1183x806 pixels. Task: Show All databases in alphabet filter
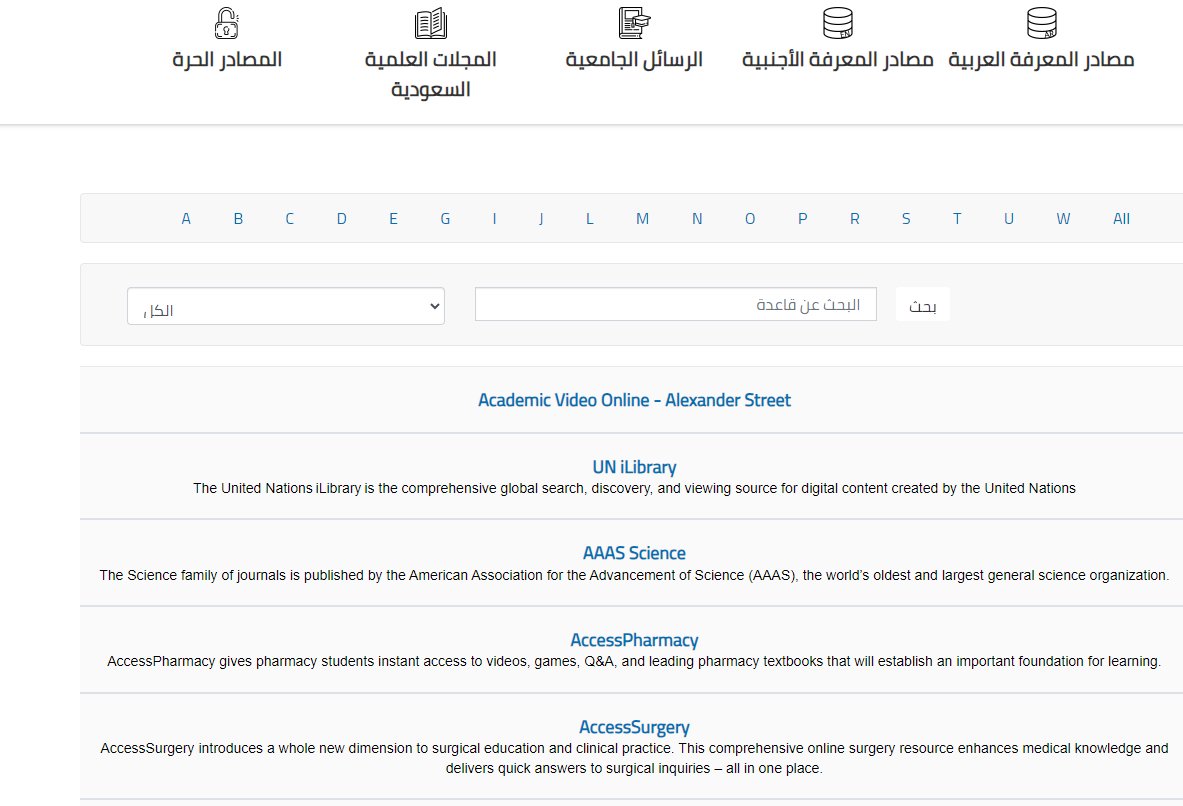pyautogui.click(x=1121, y=219)
